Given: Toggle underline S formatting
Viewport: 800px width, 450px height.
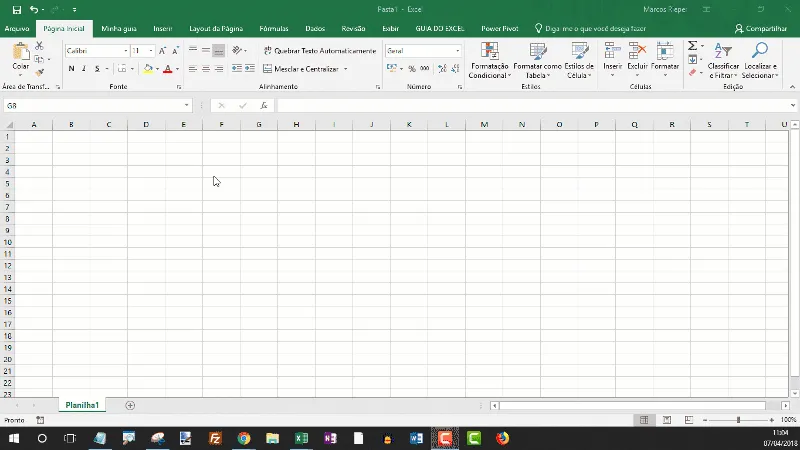Looking at the screenshot, I should 97,68.
